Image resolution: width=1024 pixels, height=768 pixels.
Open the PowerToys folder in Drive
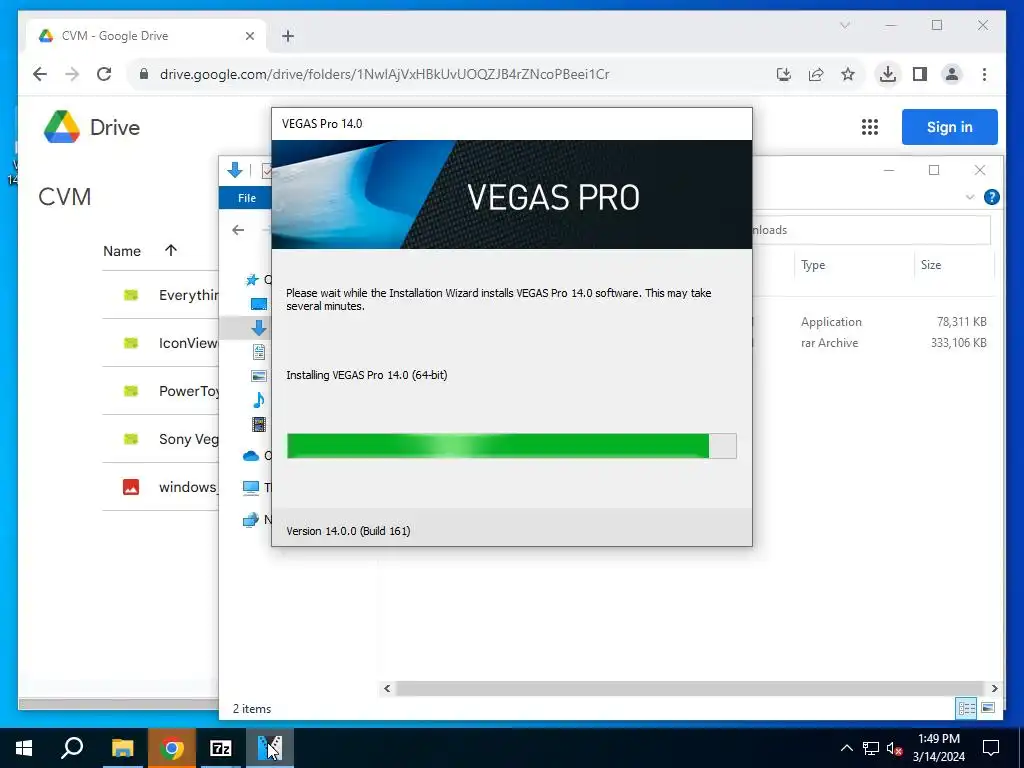coord(160,391)
